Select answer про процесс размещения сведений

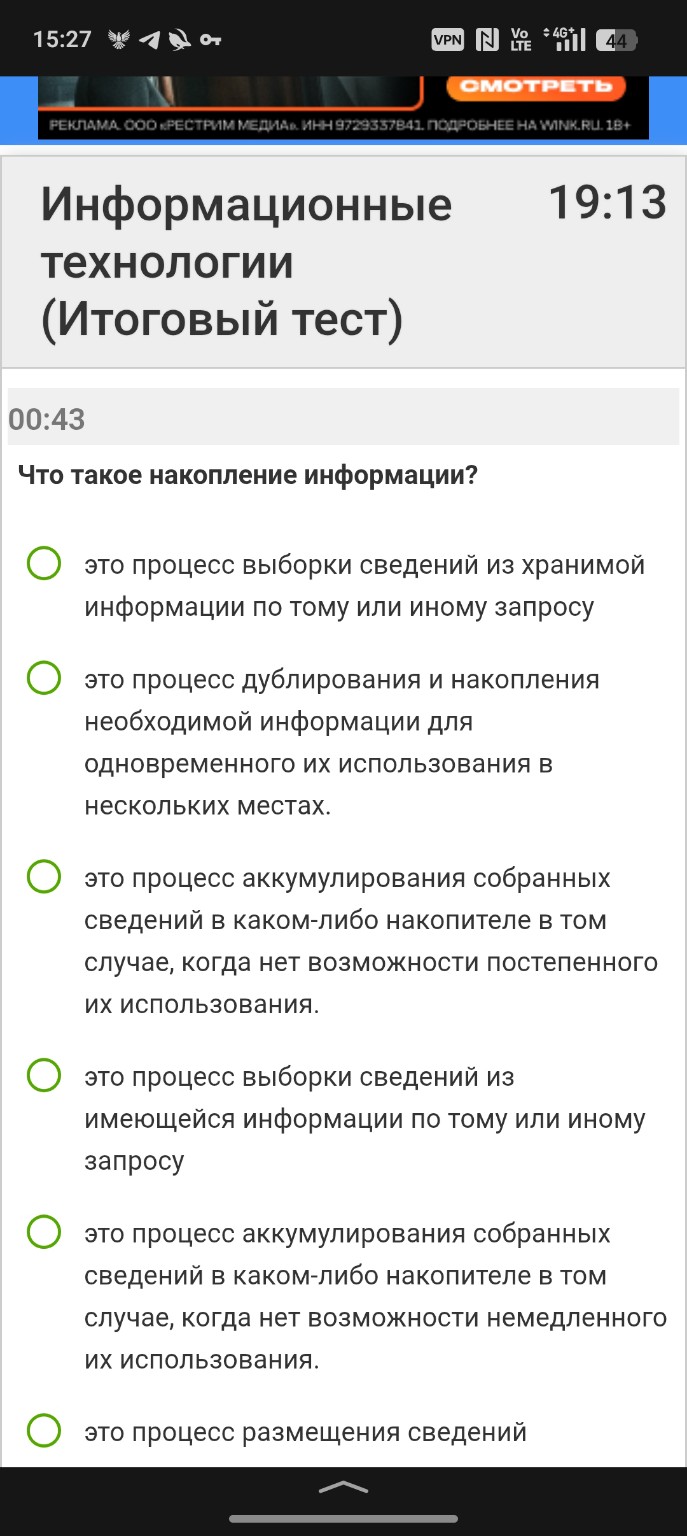point(43,1432)
